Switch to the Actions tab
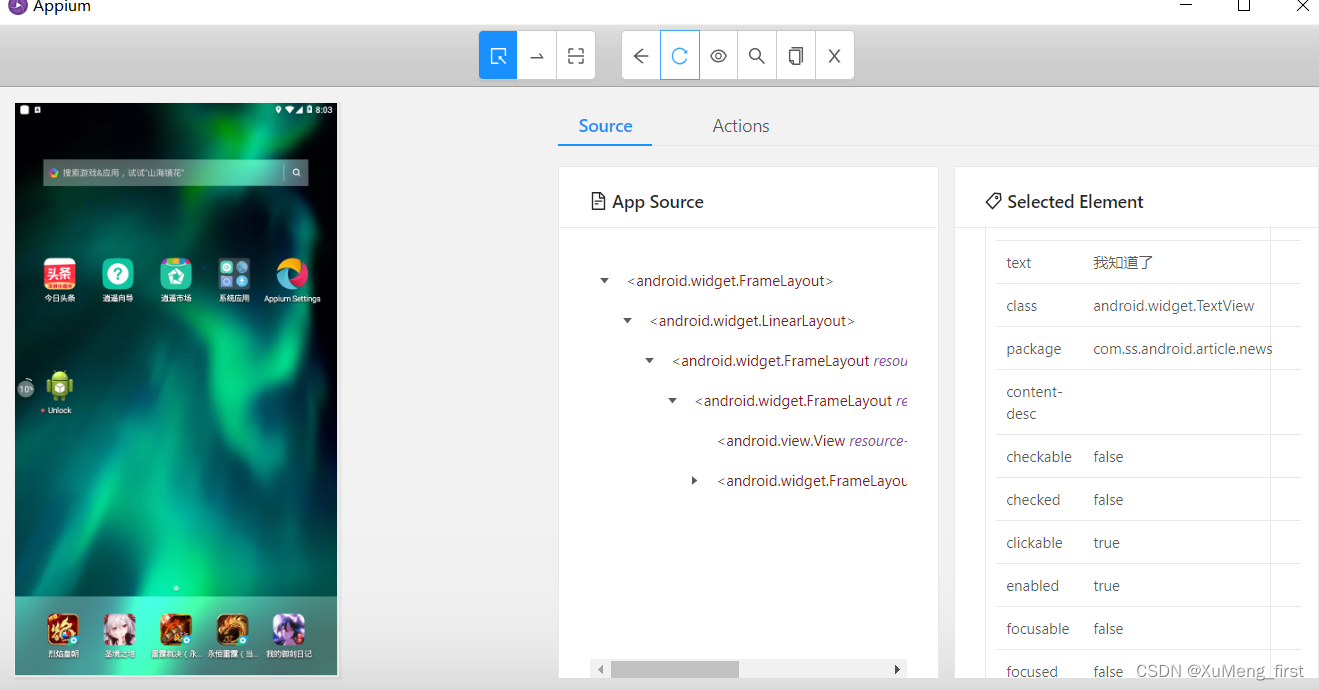1319x690 pixels. (740, 126)
